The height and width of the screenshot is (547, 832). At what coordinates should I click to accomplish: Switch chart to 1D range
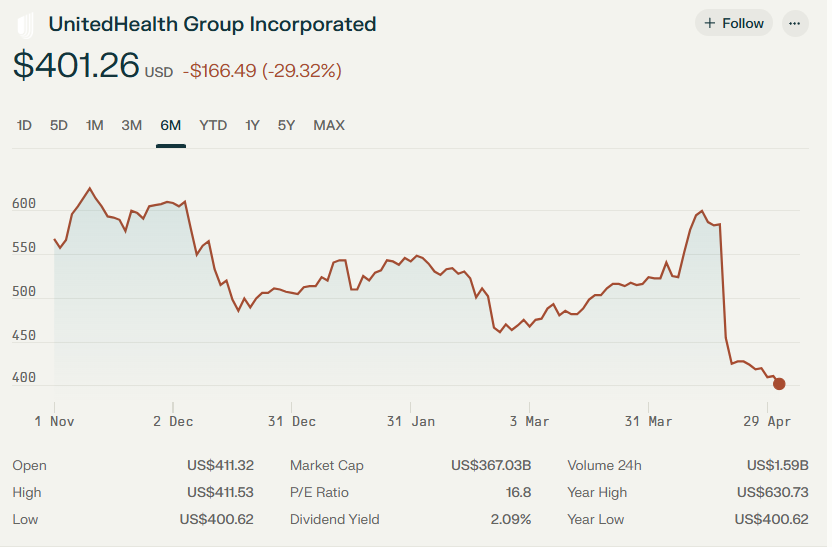point(24,125)
